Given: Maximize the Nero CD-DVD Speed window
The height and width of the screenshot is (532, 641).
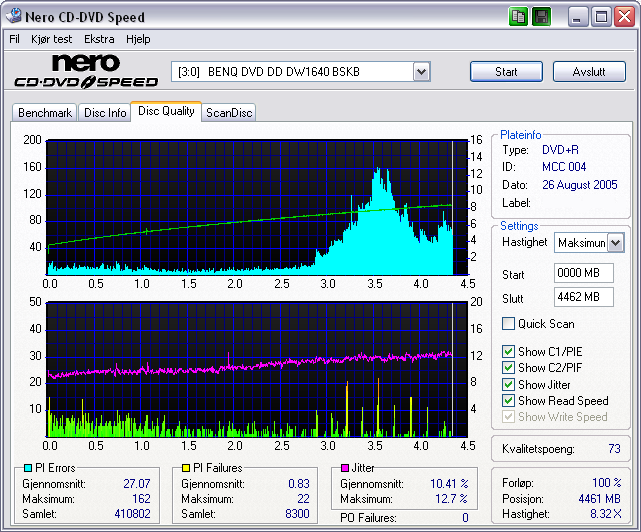Looking at the screenshot, I should [601, 17].
